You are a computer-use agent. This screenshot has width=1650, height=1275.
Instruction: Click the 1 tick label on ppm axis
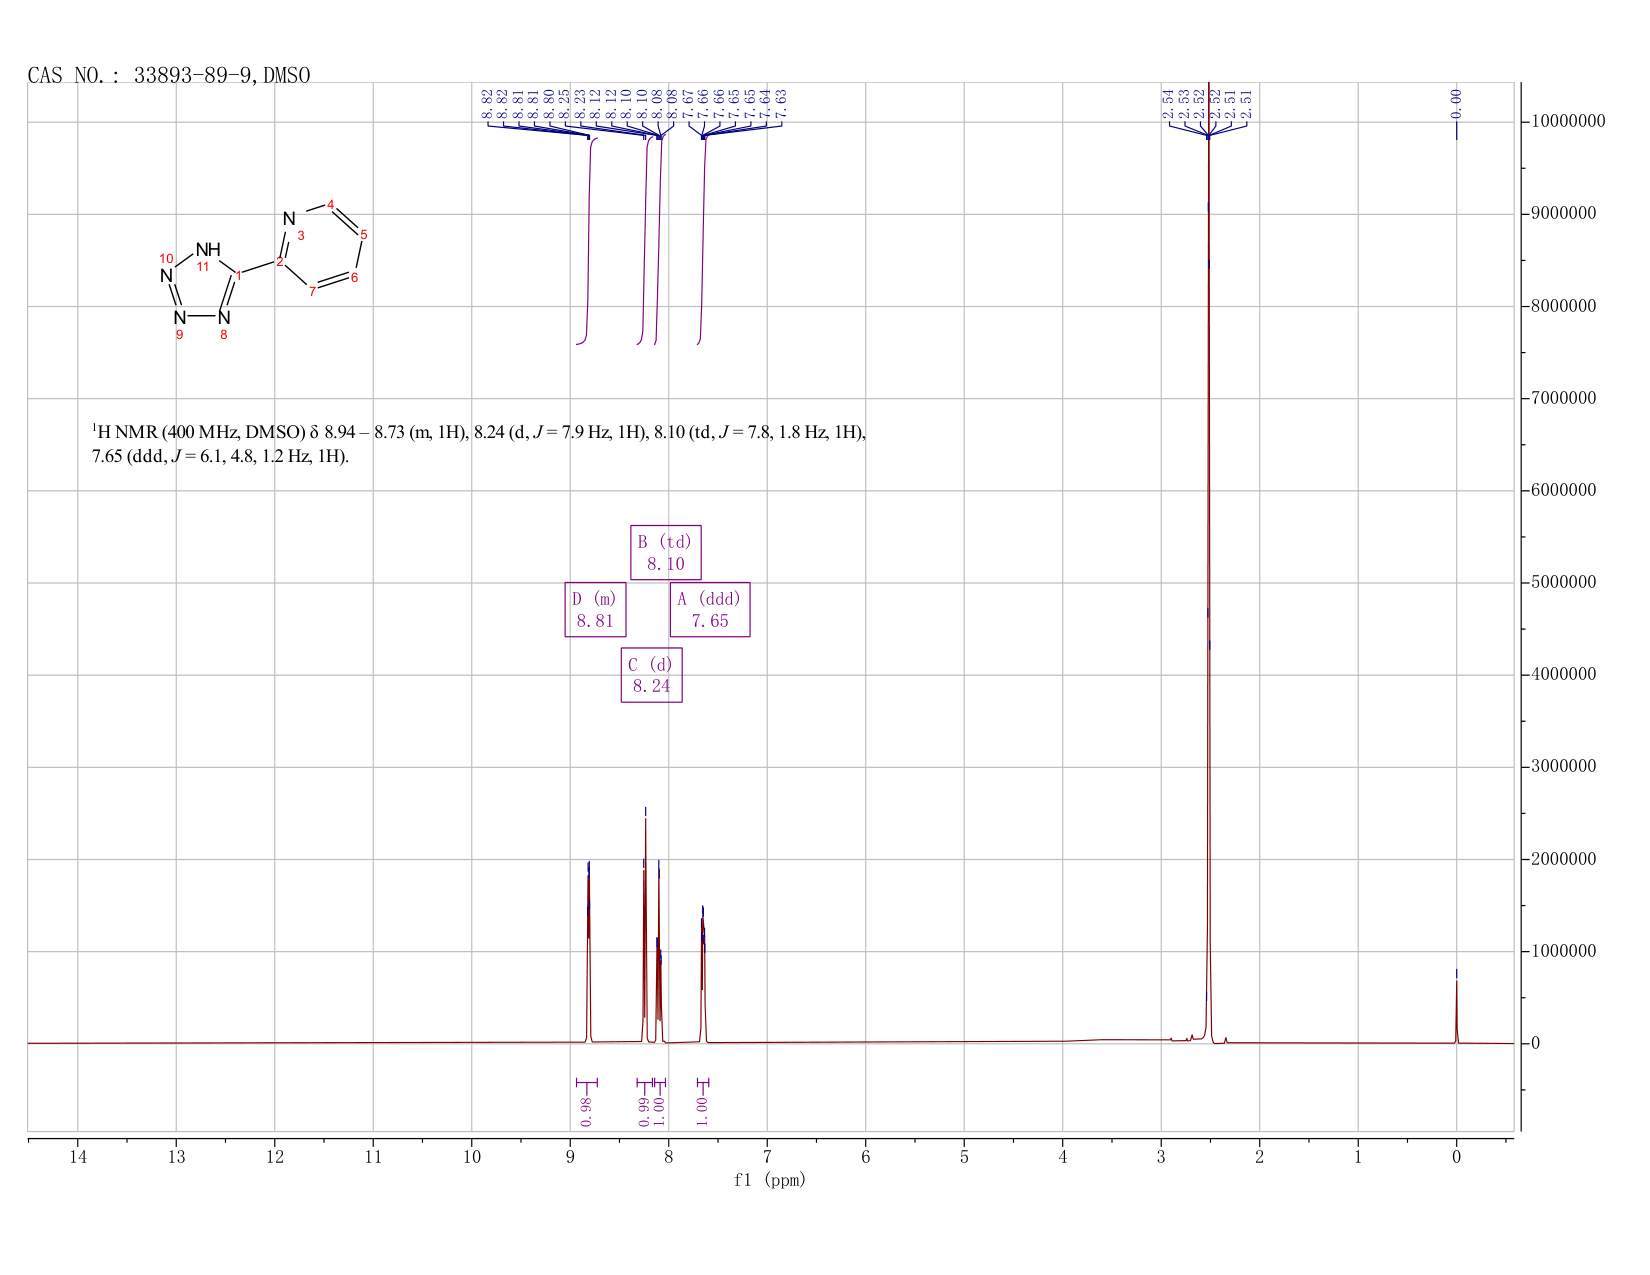coord(1358,1157)
